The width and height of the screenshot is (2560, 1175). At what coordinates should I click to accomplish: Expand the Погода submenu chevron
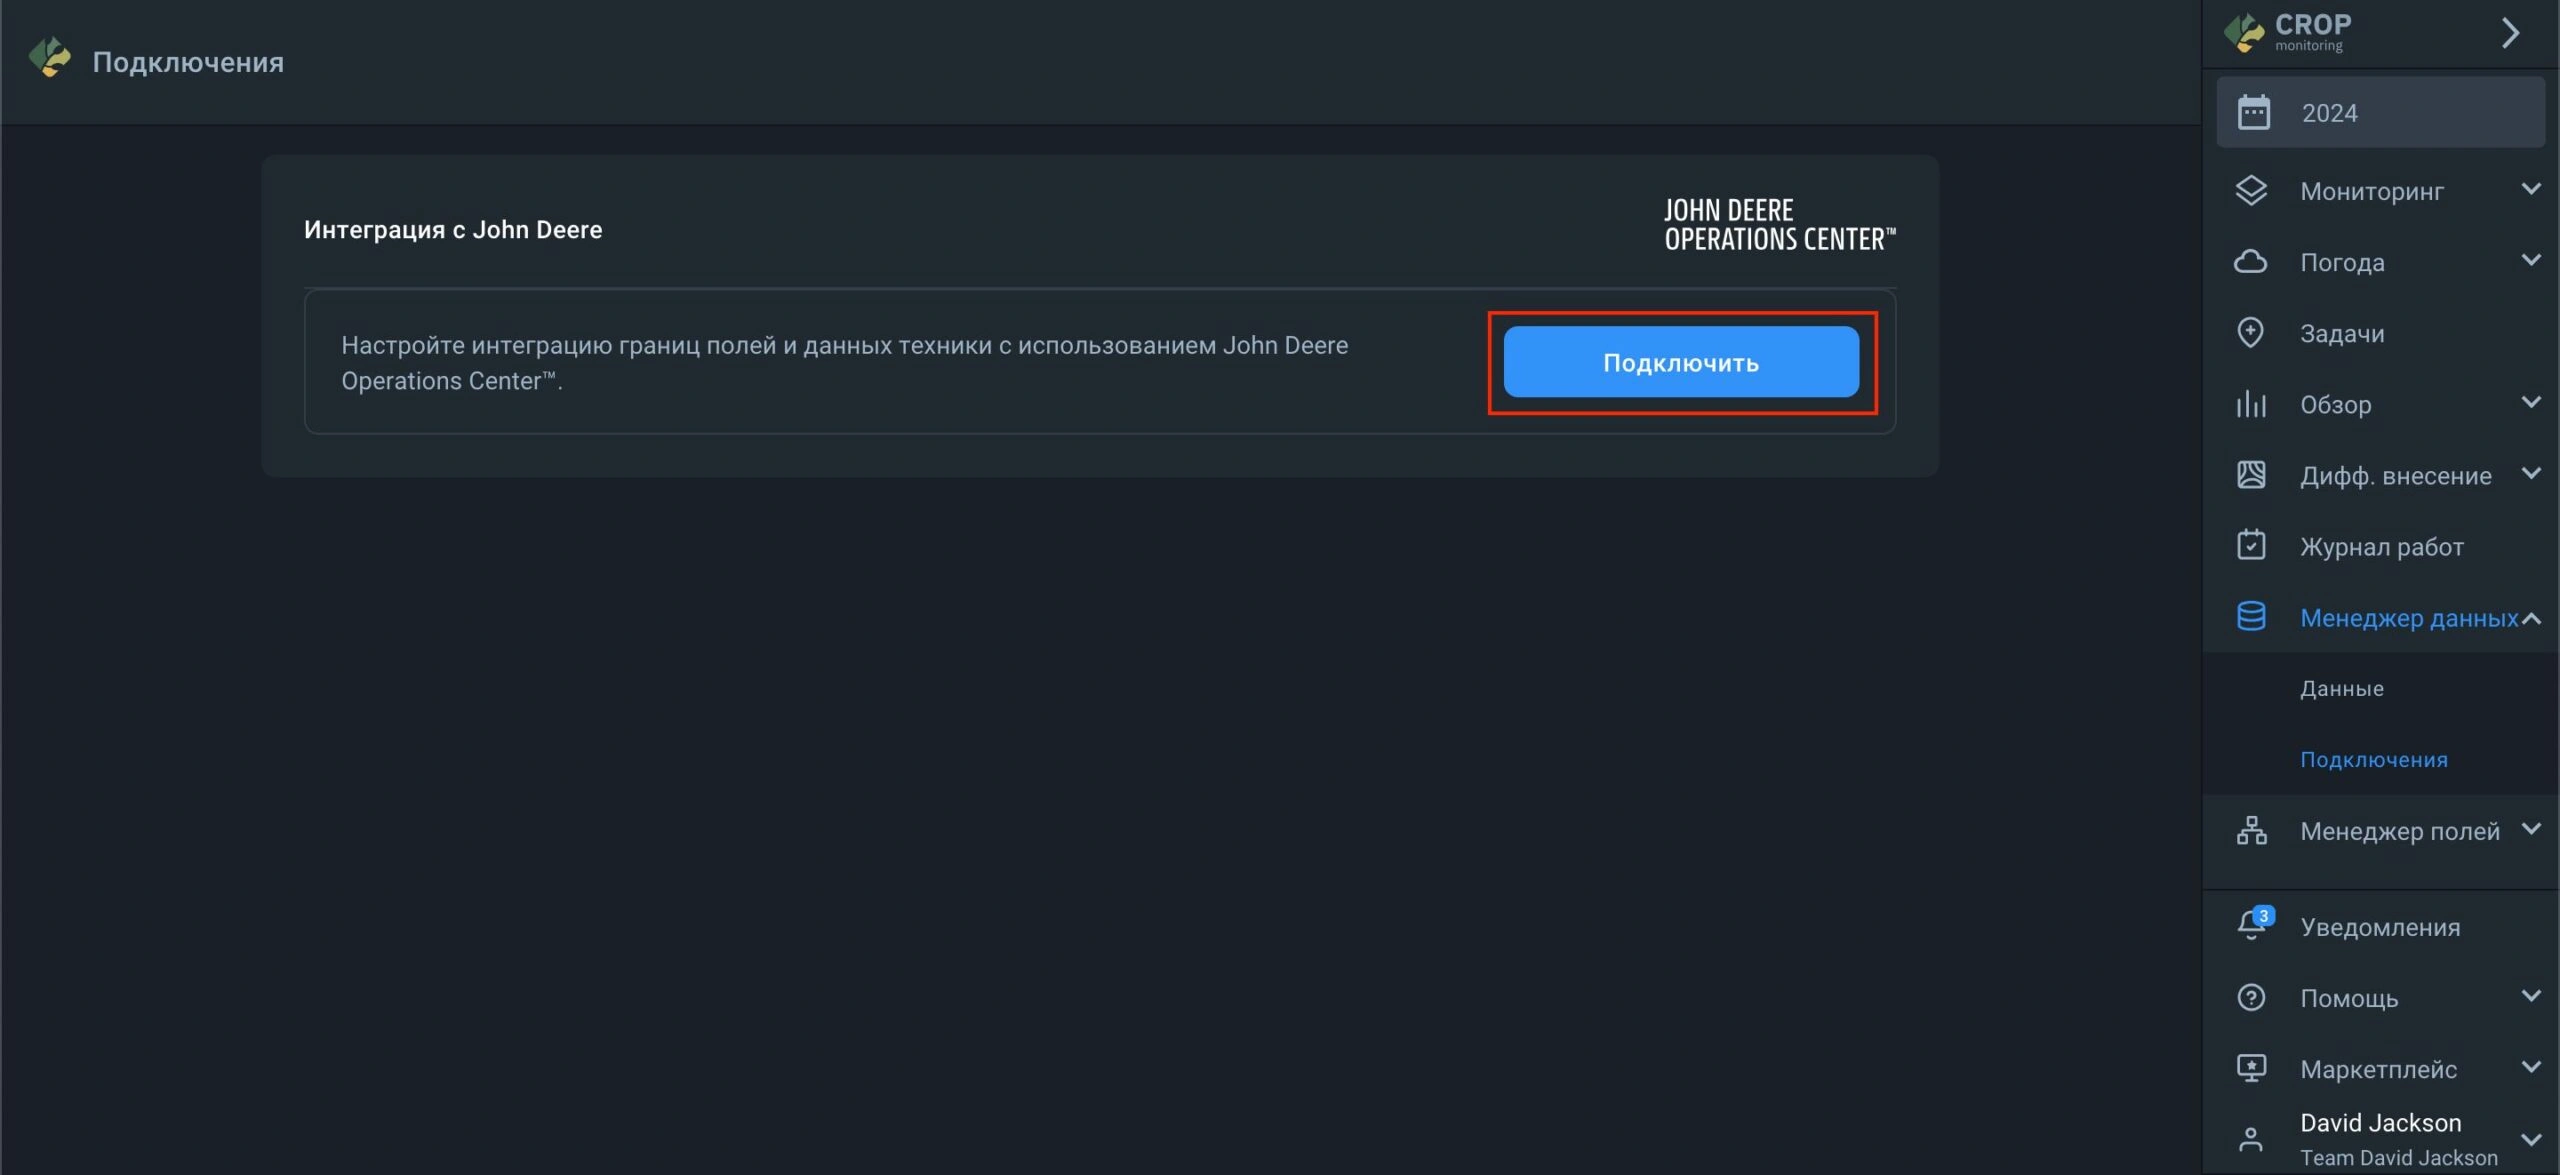coord(2531,260)
